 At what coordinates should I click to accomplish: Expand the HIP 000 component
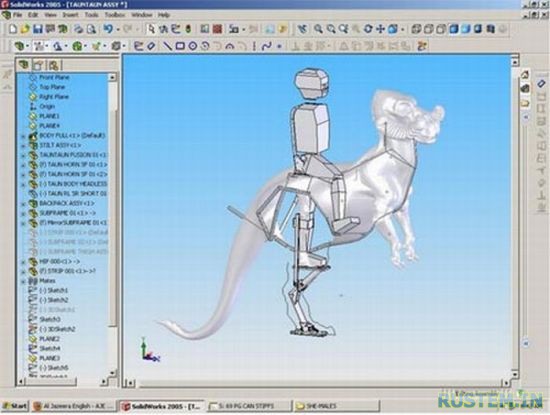pos(24,262)
